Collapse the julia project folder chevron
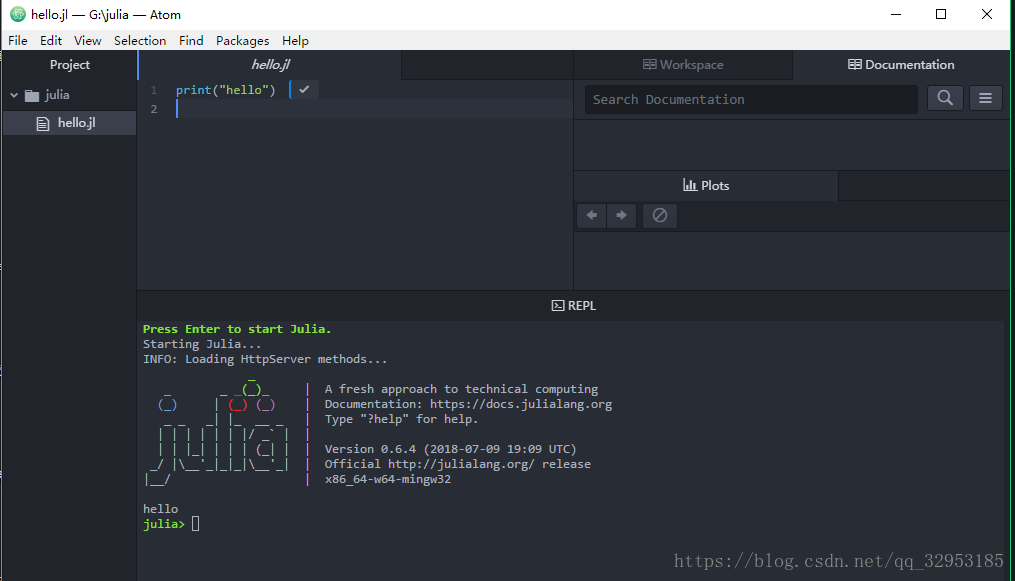The height and width of the screenshot is (581, 1015). point(14,95)
